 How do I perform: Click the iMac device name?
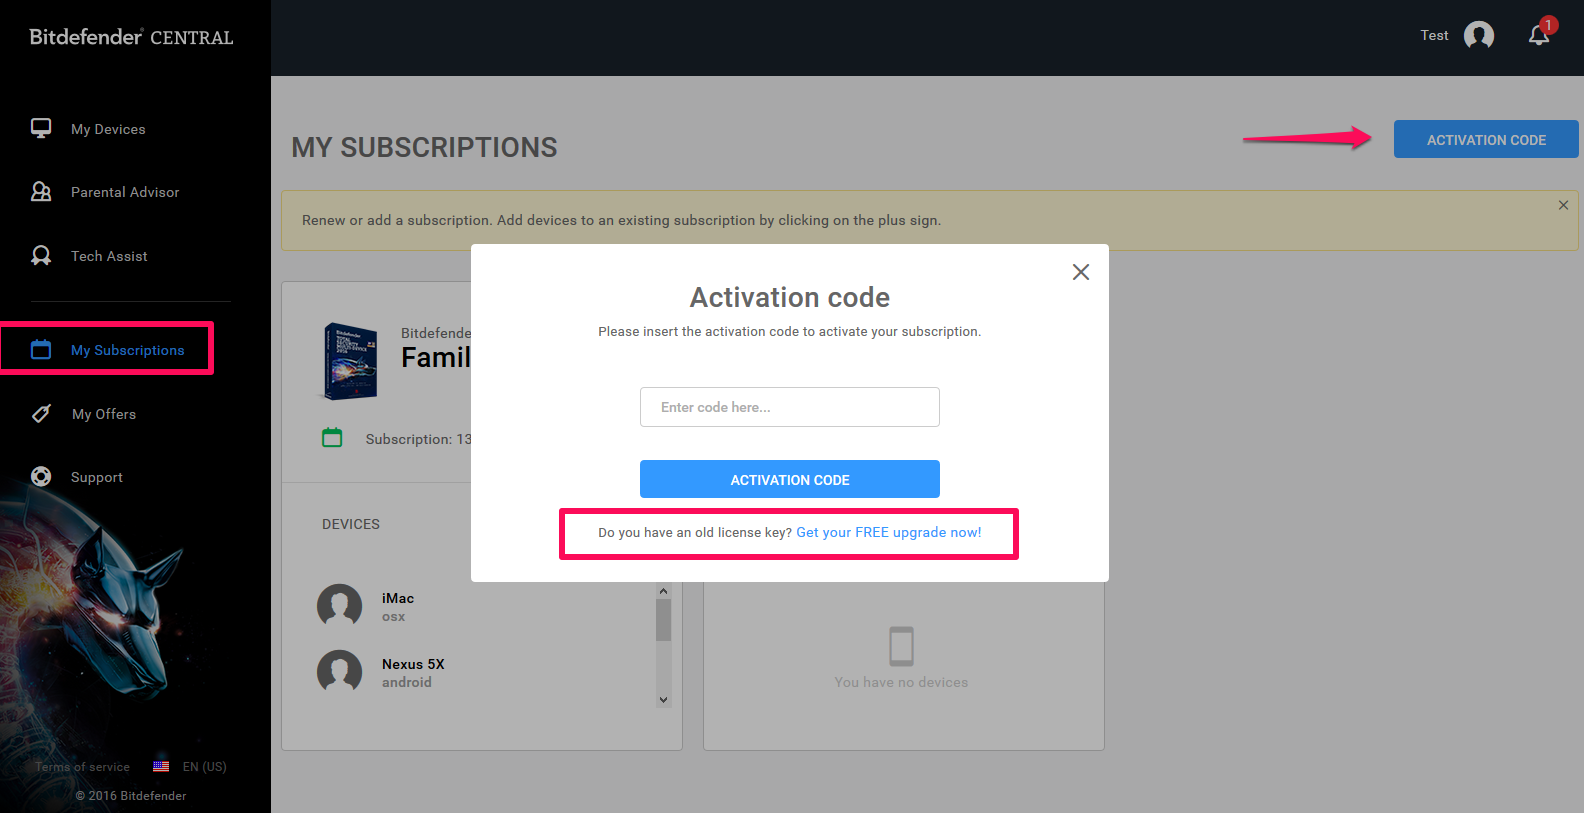point(398,598)
